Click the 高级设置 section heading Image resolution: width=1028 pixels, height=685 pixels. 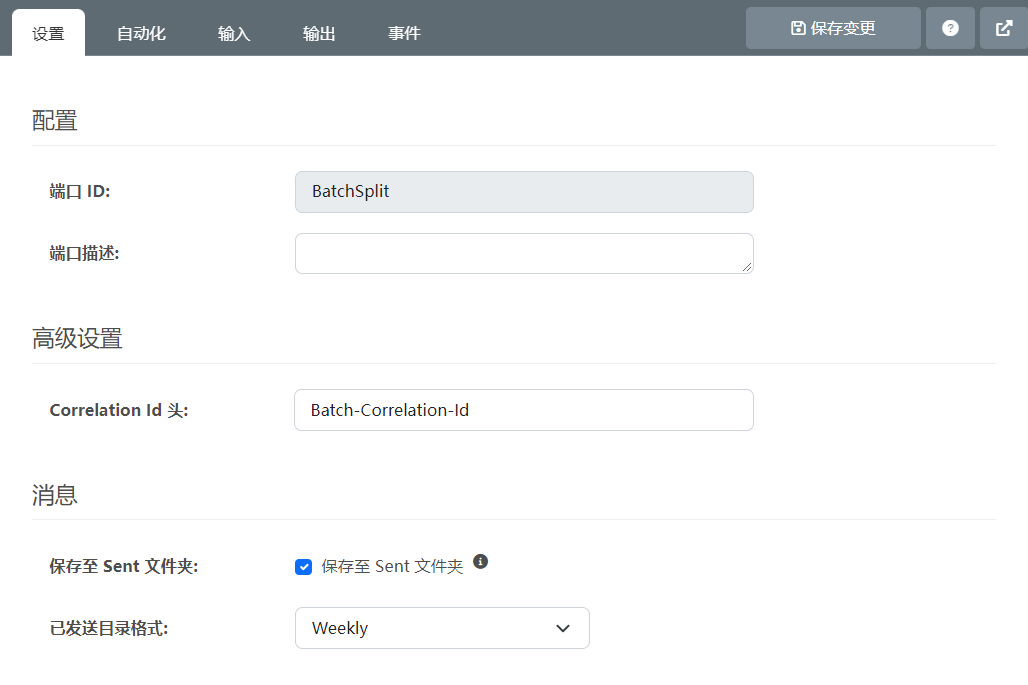(x=77, y=339)
